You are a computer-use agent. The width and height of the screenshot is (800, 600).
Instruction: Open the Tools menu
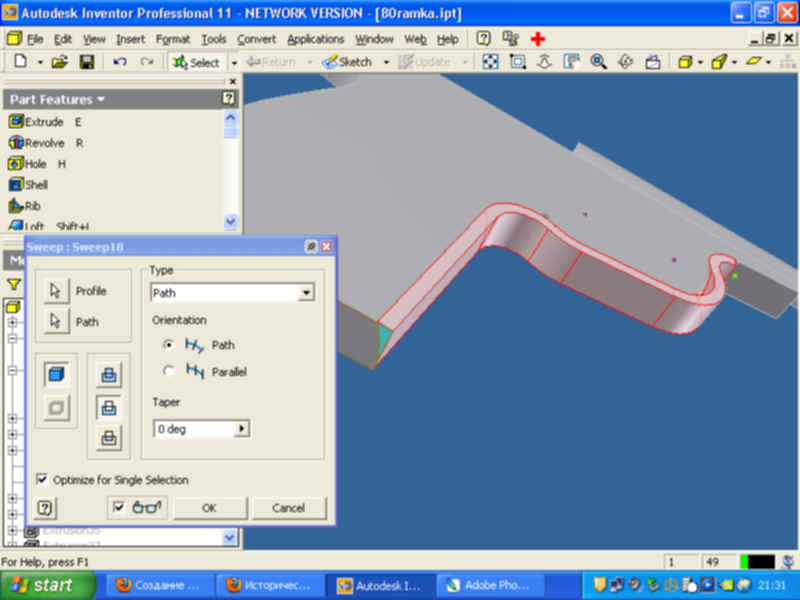coord(213,39)
